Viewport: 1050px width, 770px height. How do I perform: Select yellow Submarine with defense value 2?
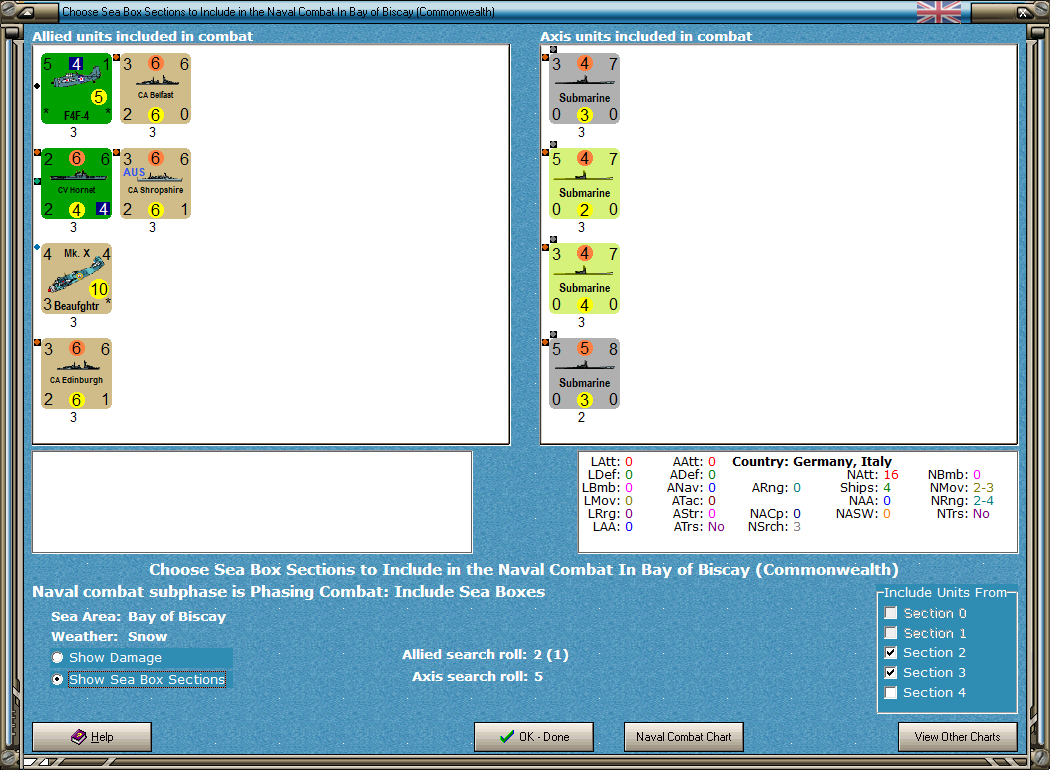click(584, 183)
